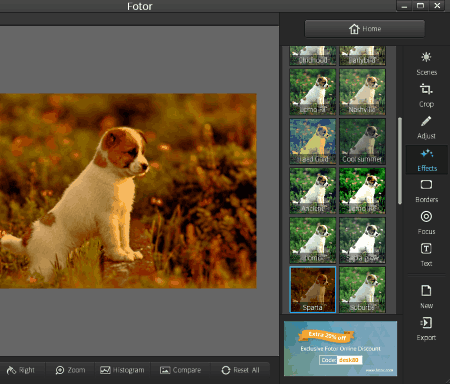Minimize the Fotor window
This screenshot has height=384, width=450.
404,6
